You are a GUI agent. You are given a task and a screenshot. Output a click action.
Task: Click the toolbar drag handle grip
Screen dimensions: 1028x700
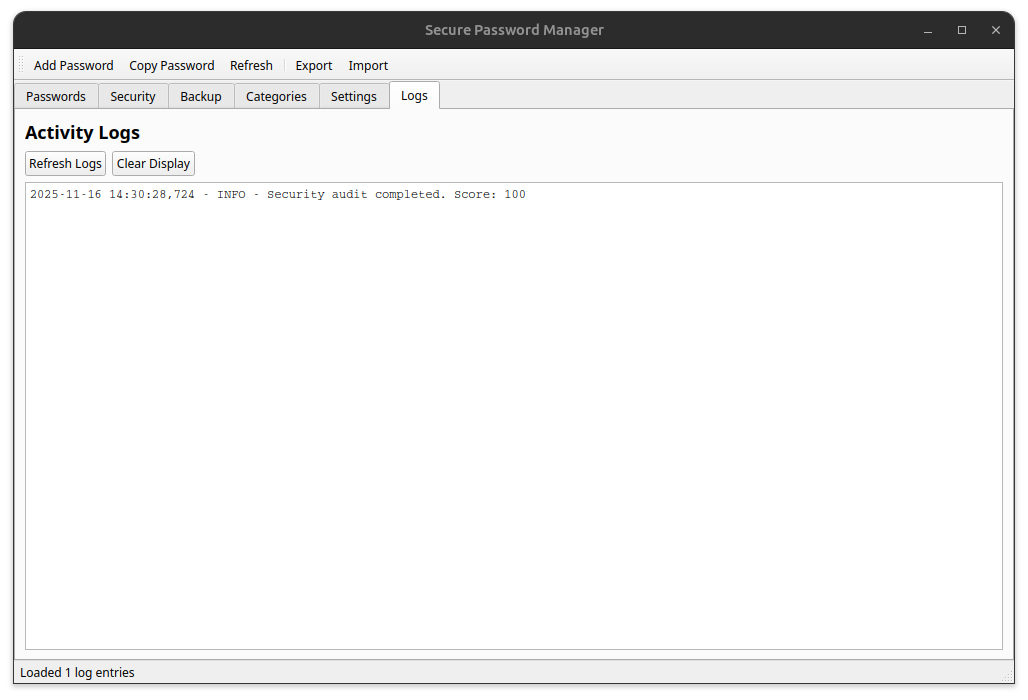point(21,65)
